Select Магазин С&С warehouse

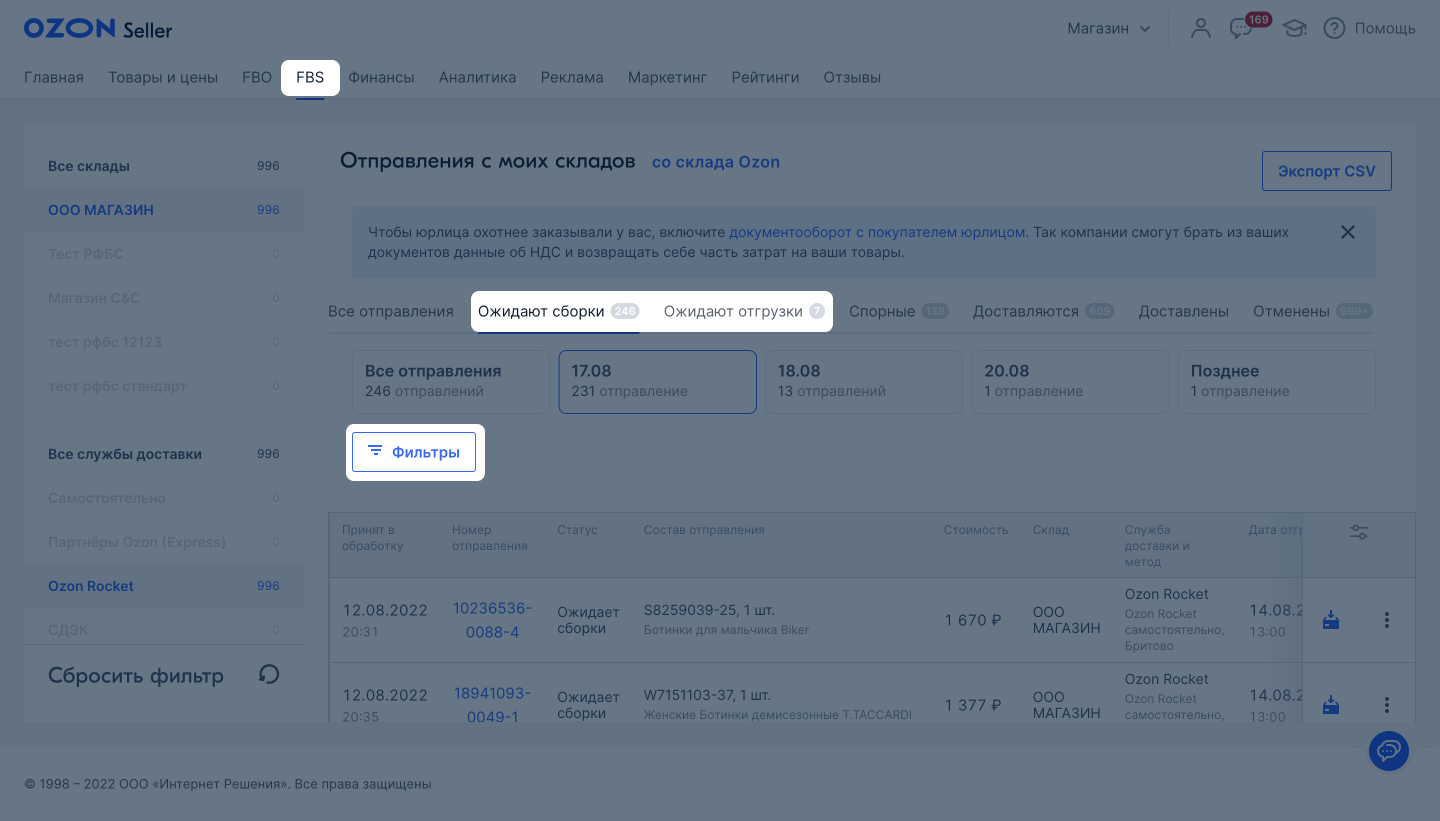coord(164,298)
